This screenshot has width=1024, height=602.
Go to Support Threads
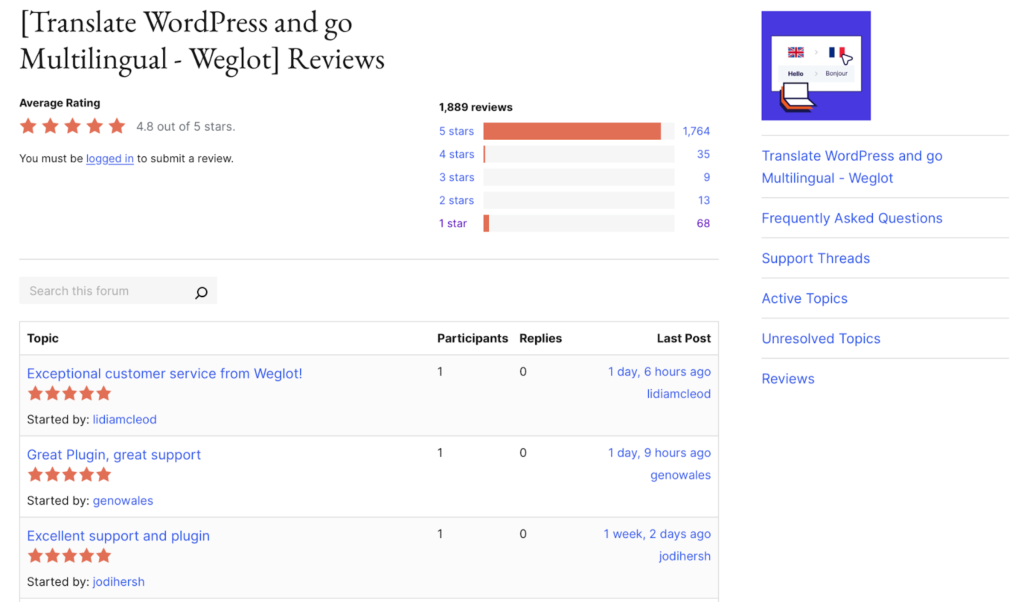coord(816,258)
